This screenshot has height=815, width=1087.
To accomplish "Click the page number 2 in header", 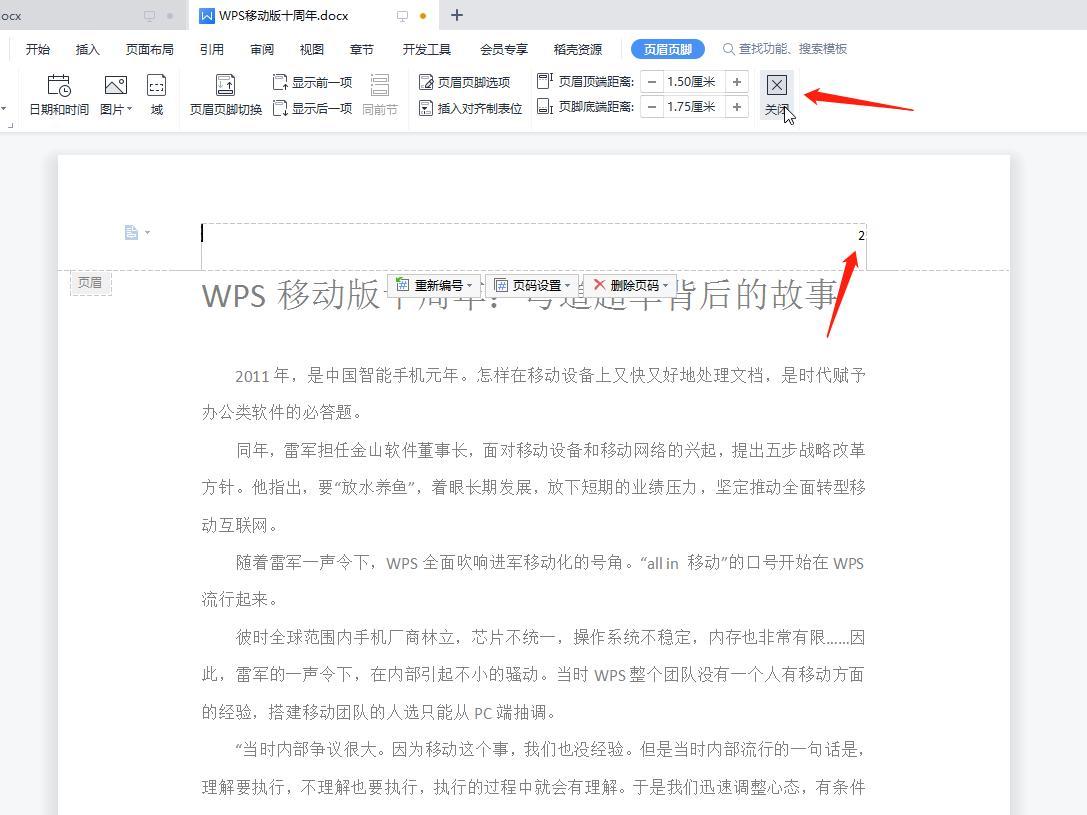I will tap(861, 236).
